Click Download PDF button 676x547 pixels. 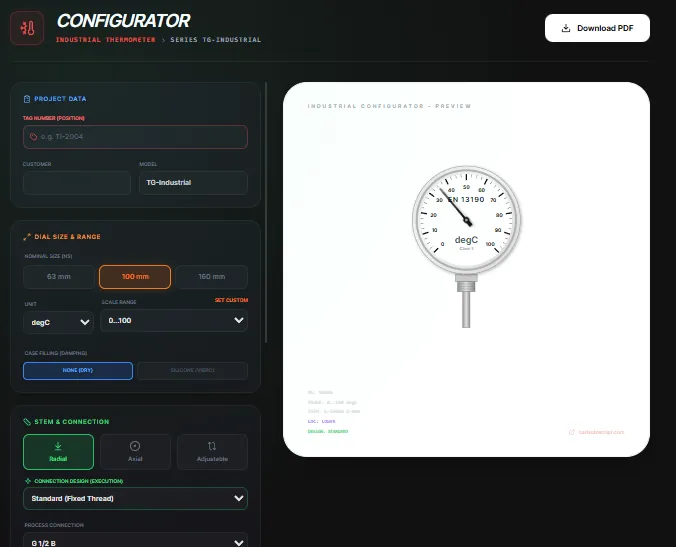pyautogui.click(x=597, y=28)
